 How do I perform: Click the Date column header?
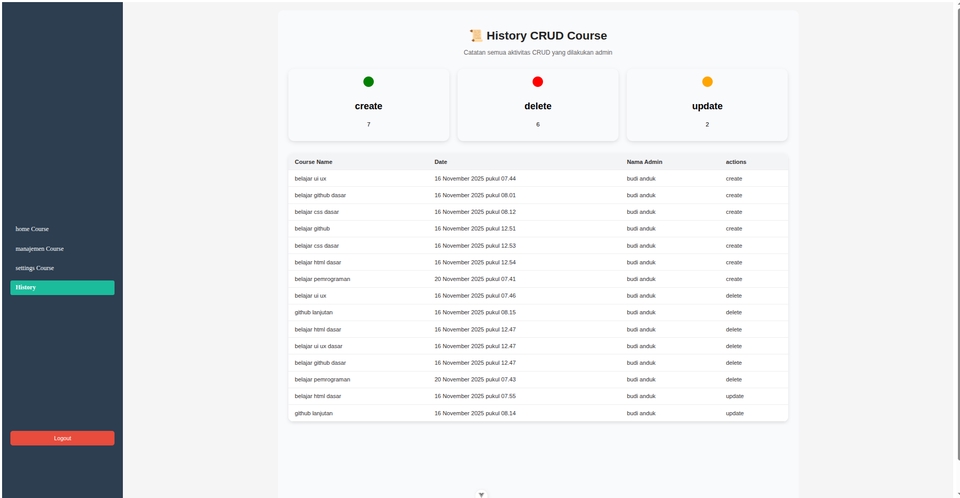click(x=441, y=162)
